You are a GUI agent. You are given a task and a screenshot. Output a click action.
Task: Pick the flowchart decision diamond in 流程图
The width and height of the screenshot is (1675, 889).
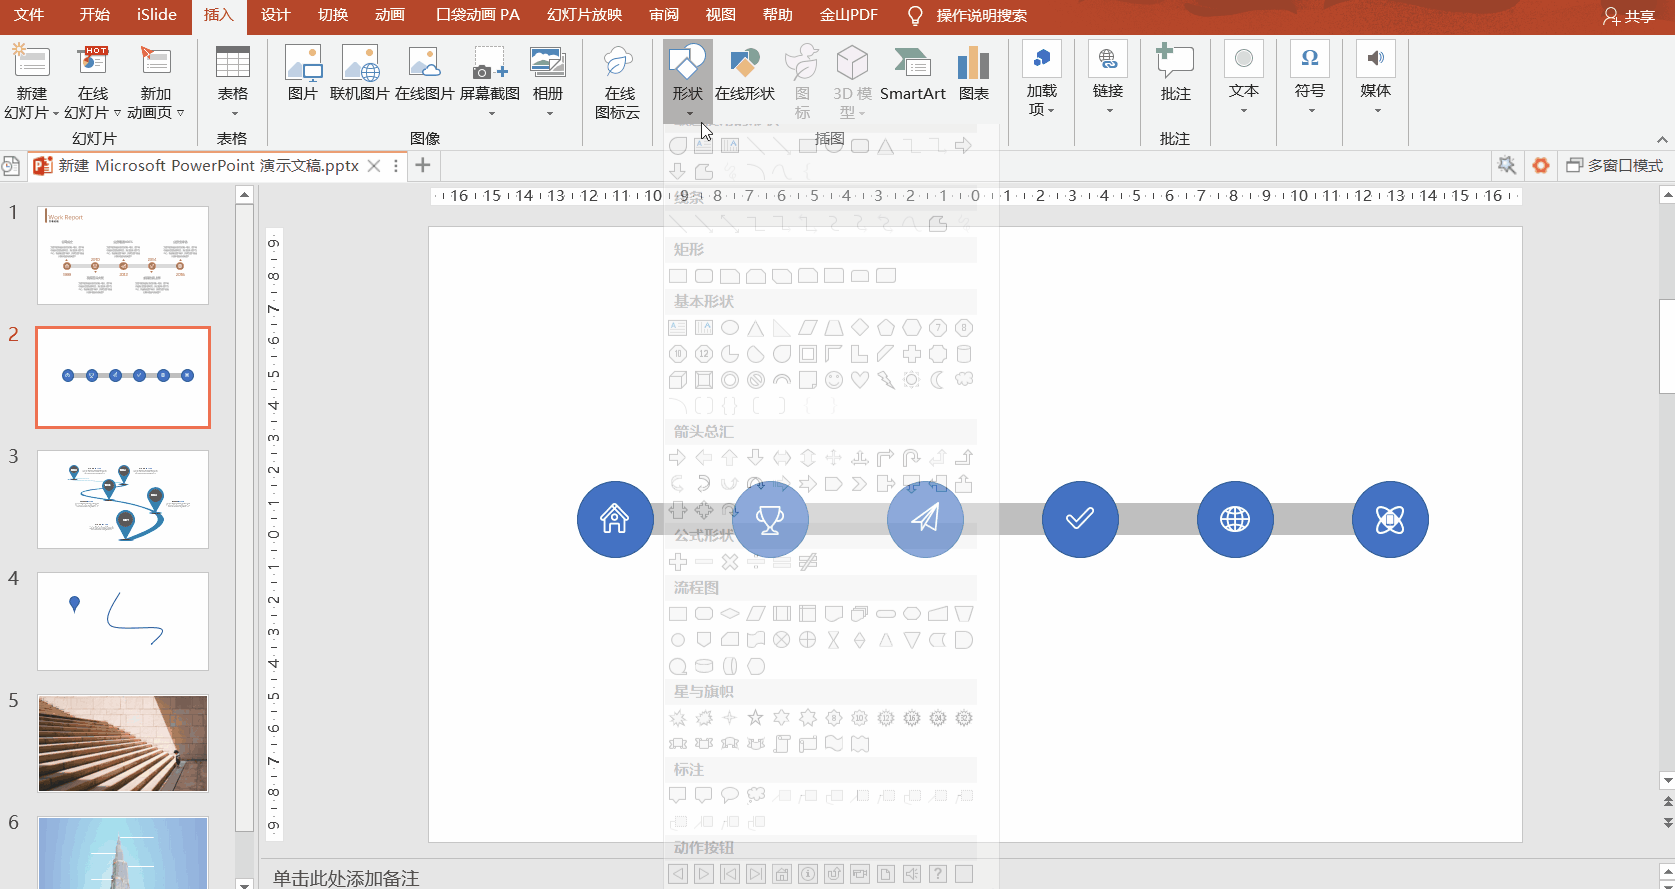(730, 614)
